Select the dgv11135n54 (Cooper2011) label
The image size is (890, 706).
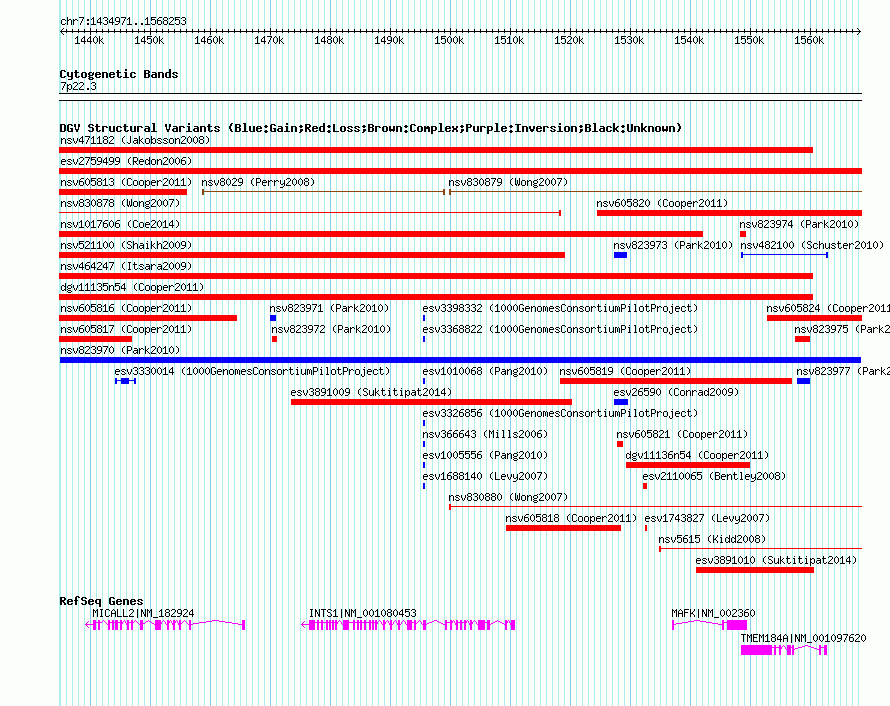coord(132,287)
